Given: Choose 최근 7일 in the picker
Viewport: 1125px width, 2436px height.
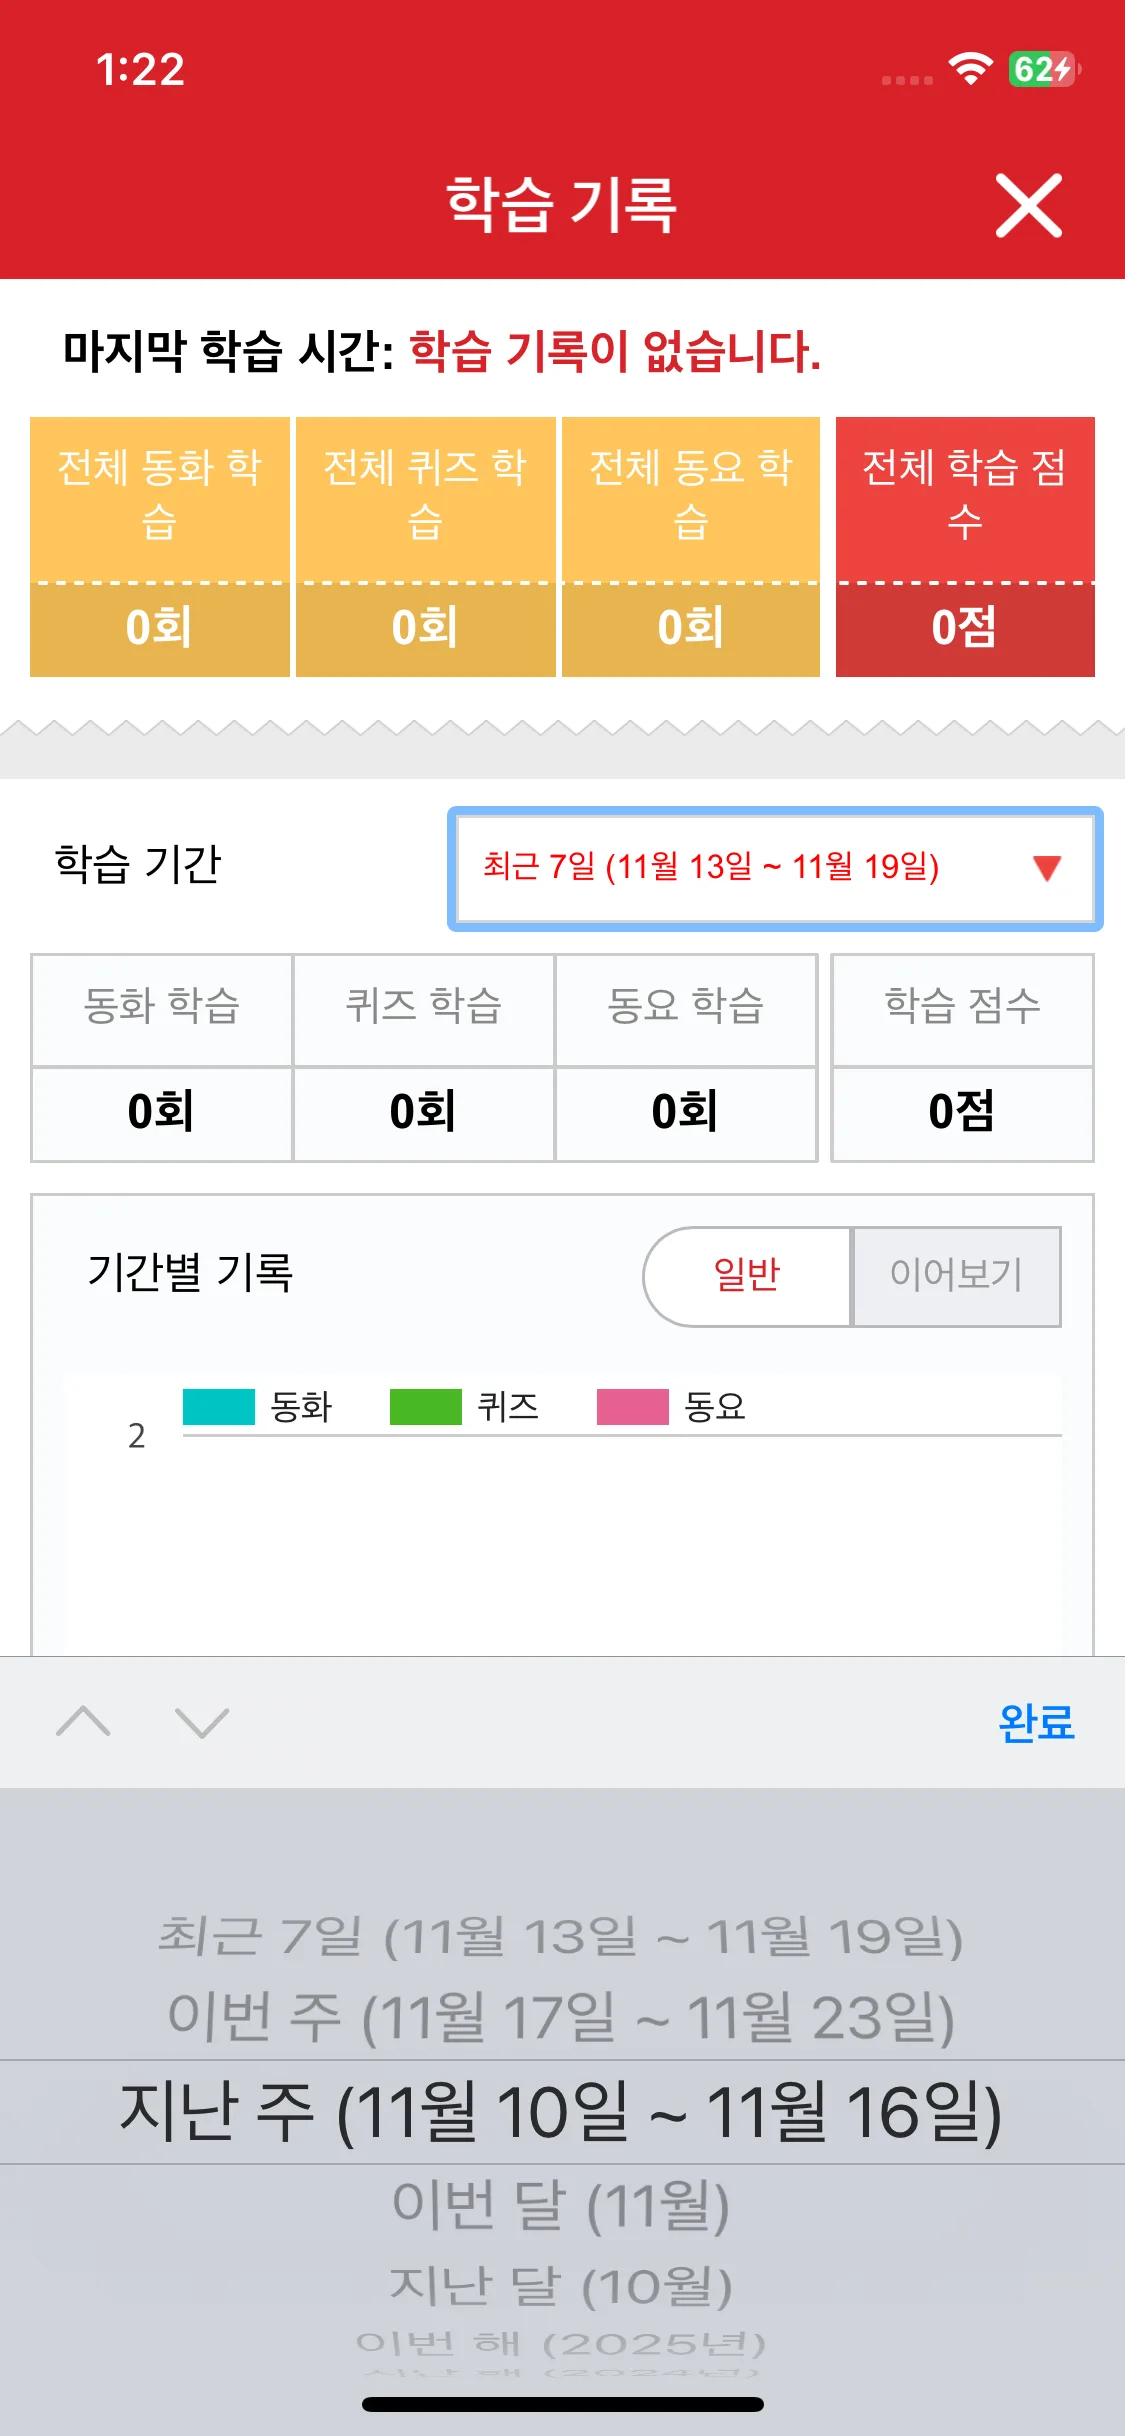Looking at the screenshot, I should pos(561,1936).
